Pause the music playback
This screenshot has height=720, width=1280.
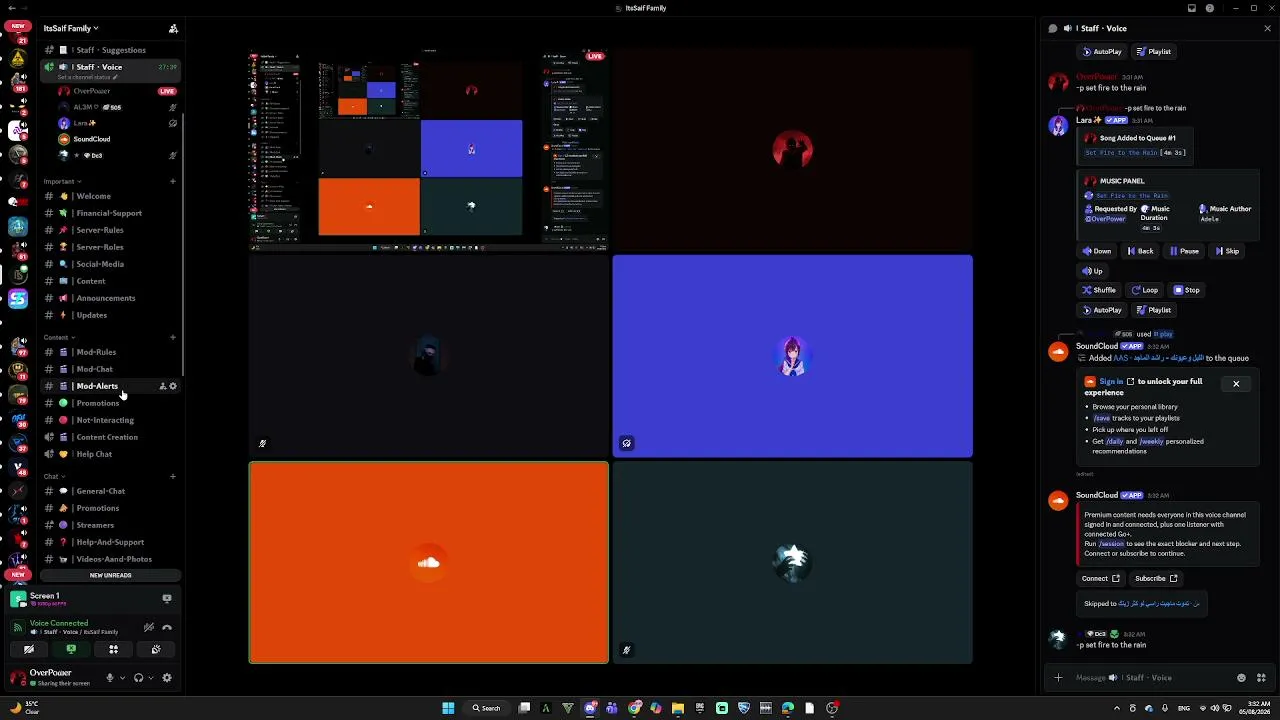1184,251
